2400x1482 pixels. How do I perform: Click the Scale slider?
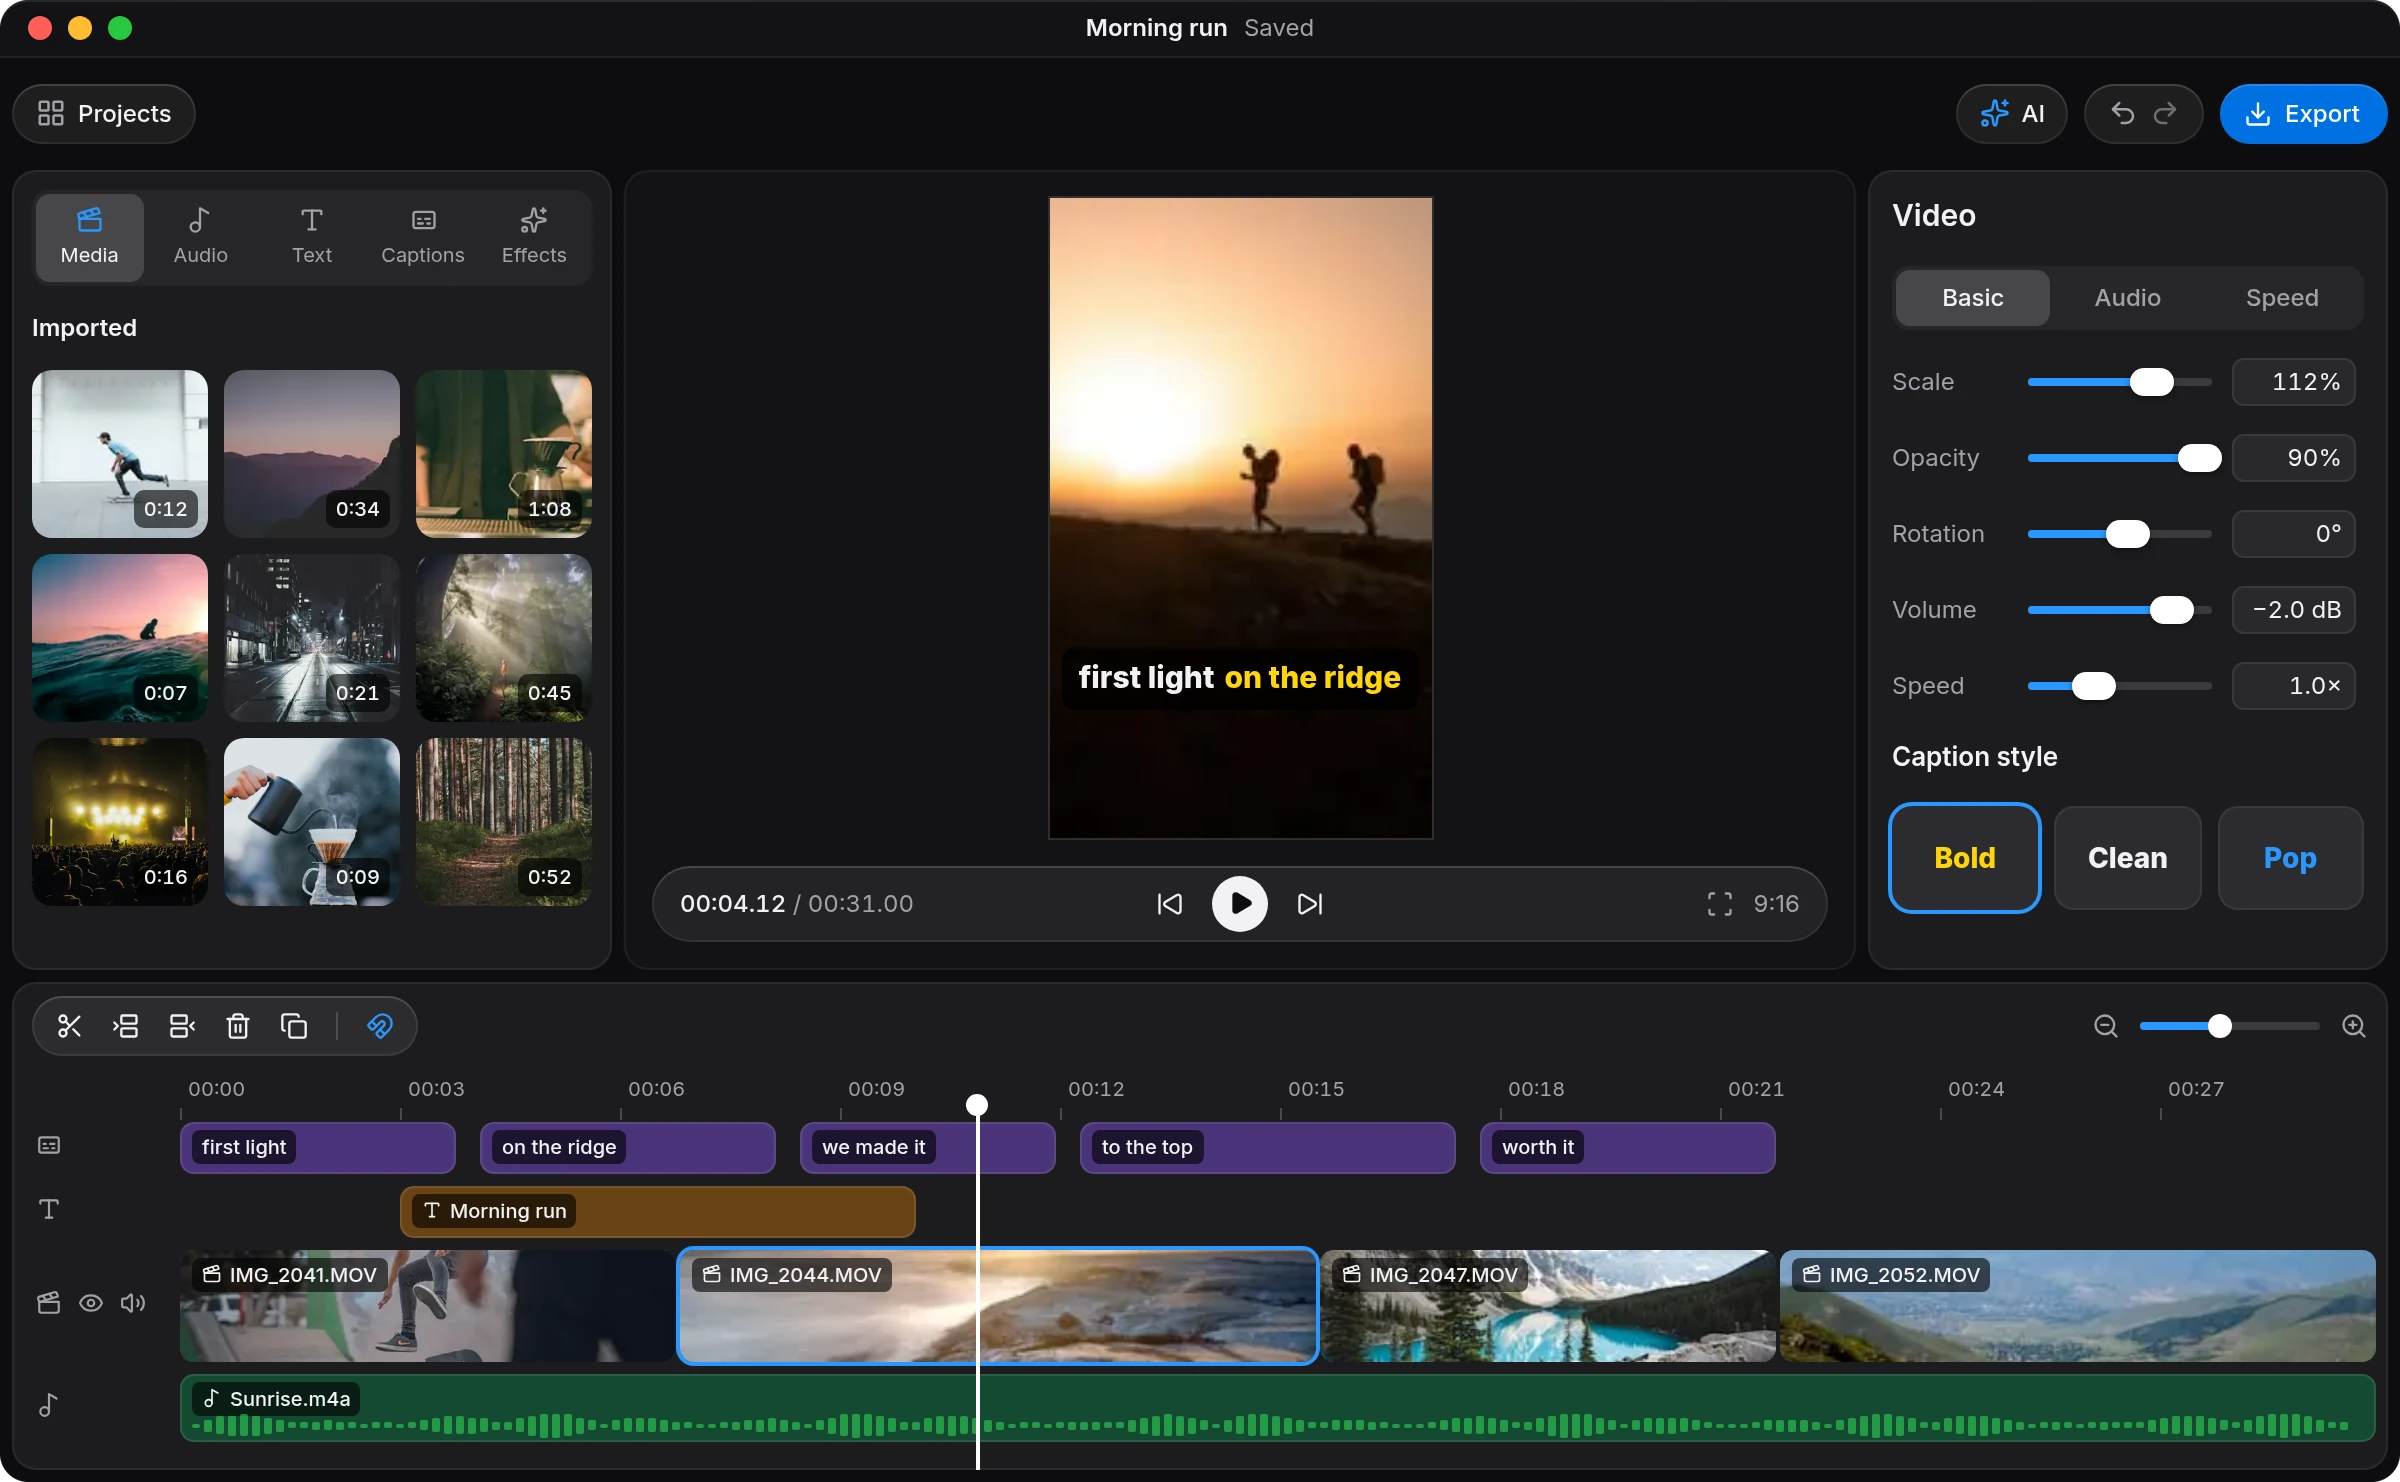(x=2120, y=382)
